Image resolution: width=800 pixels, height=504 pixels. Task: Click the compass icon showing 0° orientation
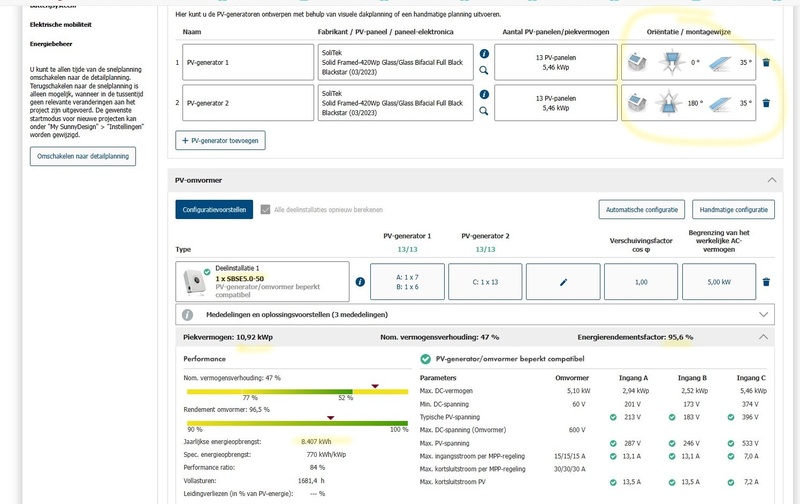(x=671, y=62)
